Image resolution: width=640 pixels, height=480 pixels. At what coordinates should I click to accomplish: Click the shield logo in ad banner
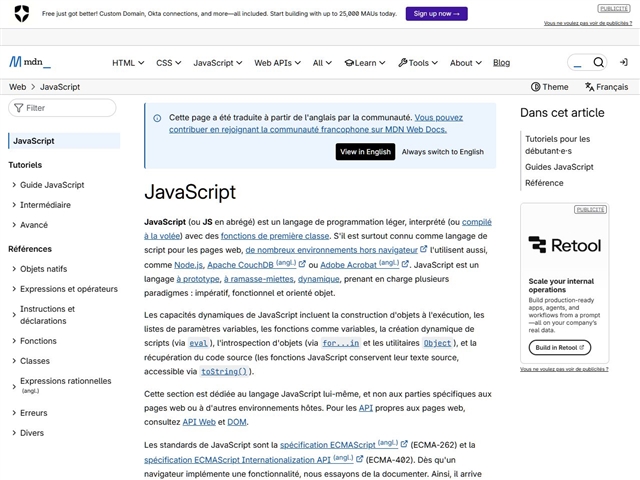tap(22, 13)
